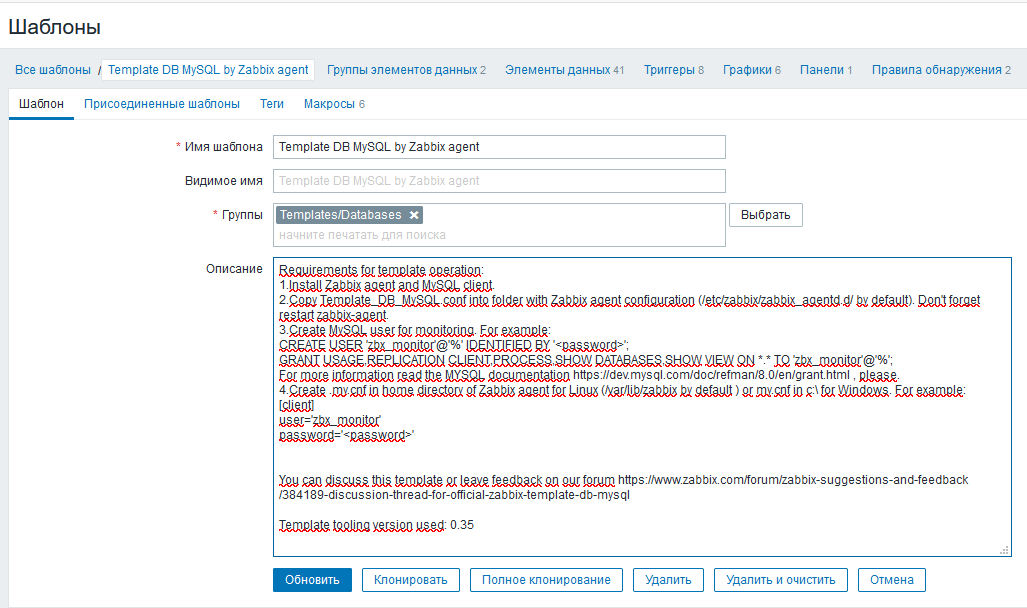Select the Шаблон tab
The width and height of the screenshot is (1027, 608).
pos(40,103)
